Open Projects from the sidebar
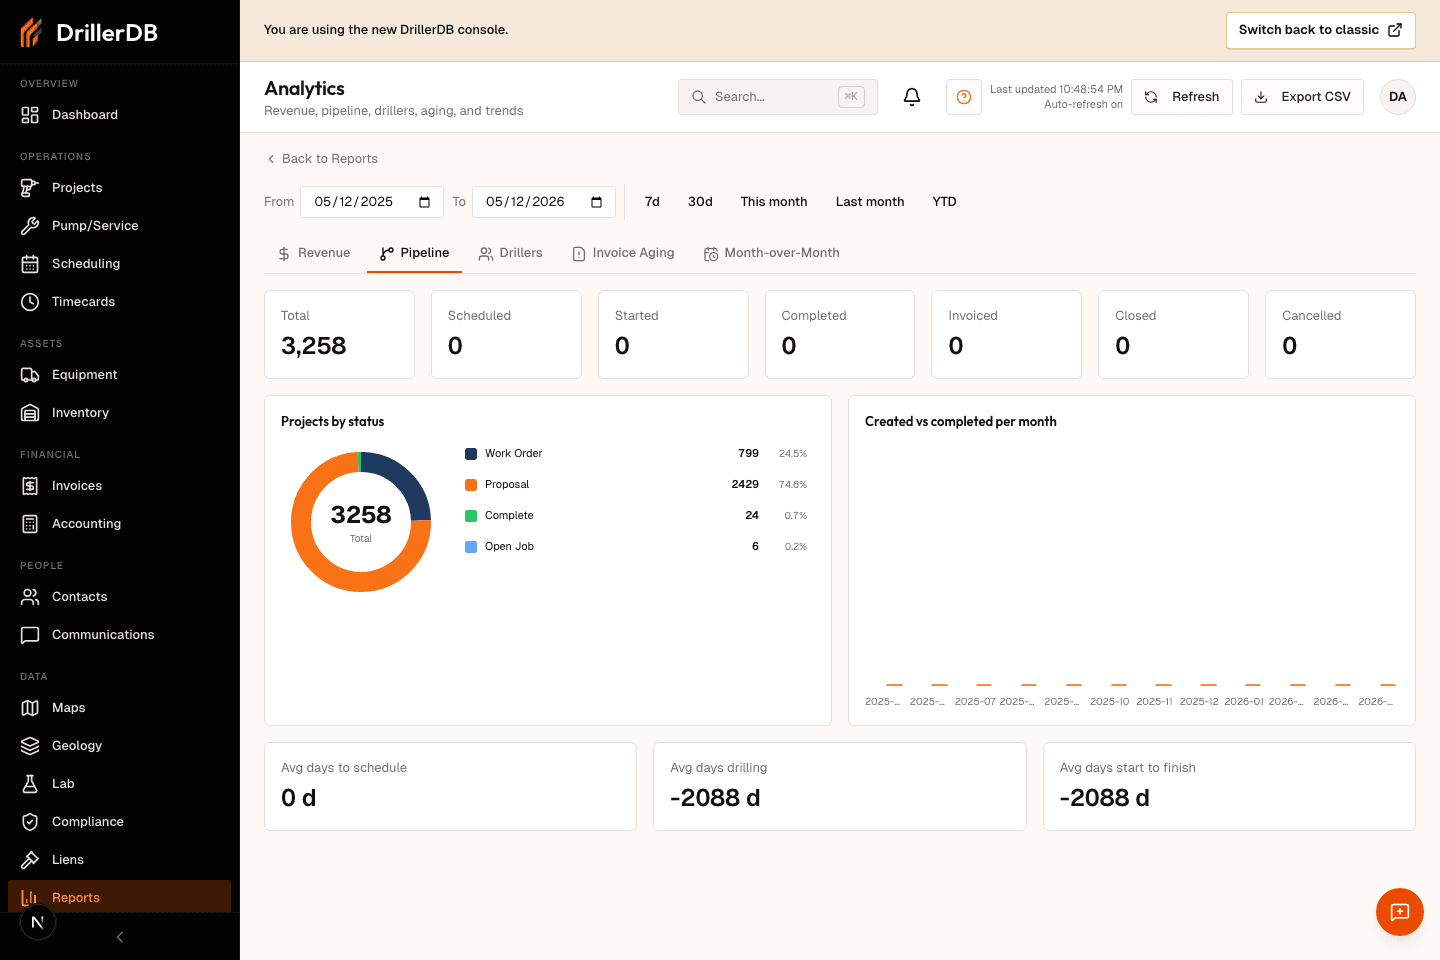 (x=119, y=188)
